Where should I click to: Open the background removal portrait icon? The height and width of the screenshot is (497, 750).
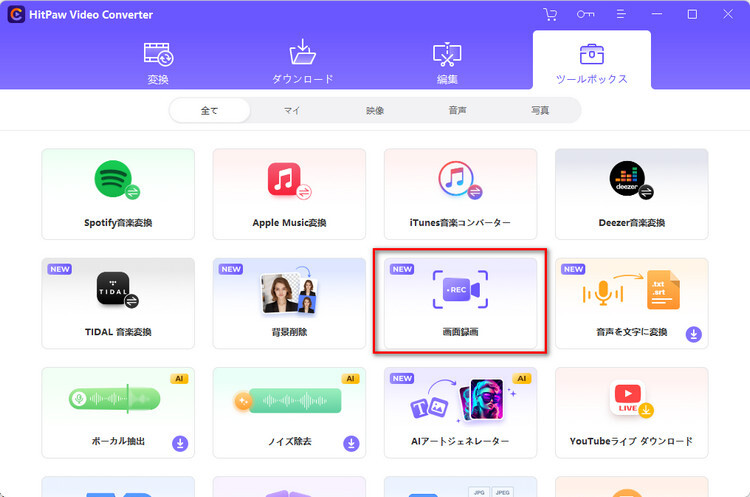[x=289, y=290]
